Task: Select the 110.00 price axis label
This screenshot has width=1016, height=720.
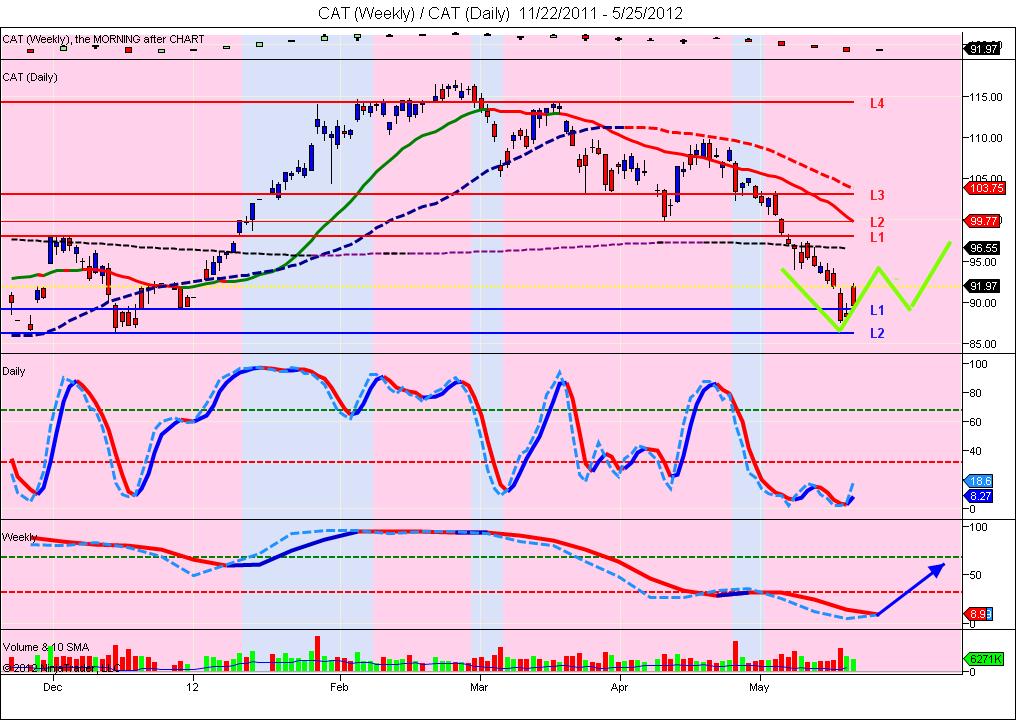Action: pyautogui.click(x=985, y=138)
